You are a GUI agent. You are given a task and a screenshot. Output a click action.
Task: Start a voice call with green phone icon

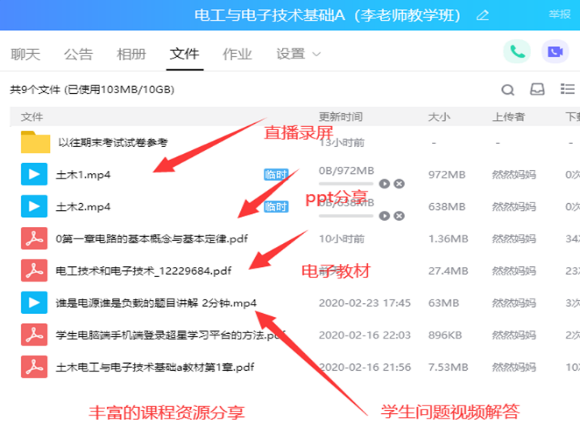coord(517,52)
